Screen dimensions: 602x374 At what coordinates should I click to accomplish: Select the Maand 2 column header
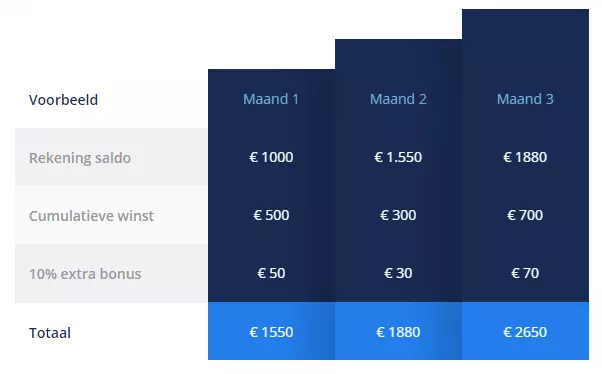398,99
